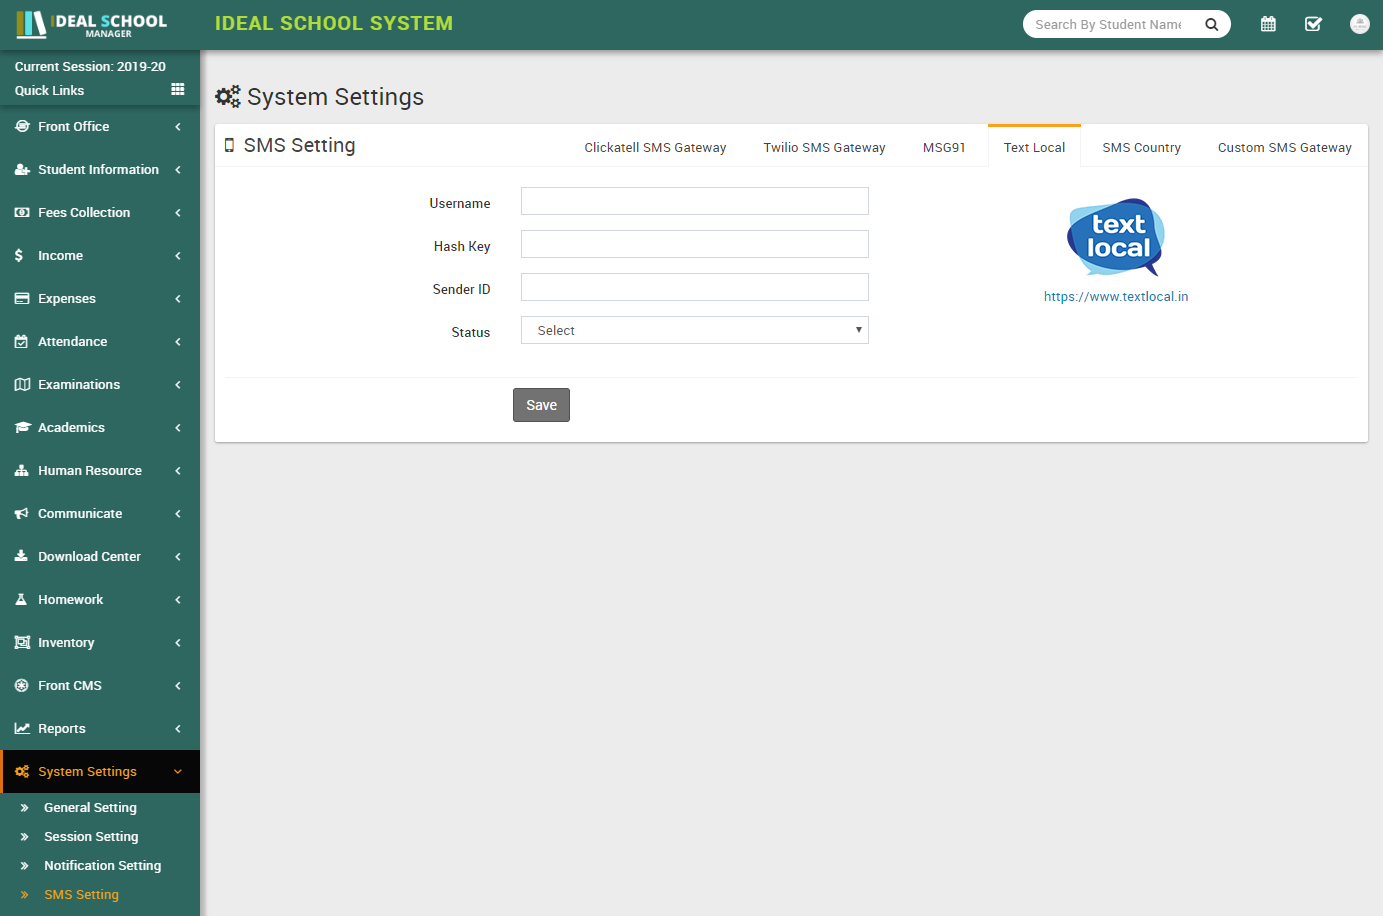Viewport: 1383px width, 916px height.
Task: Click the Examinations map icon
Action: point(22,384)
